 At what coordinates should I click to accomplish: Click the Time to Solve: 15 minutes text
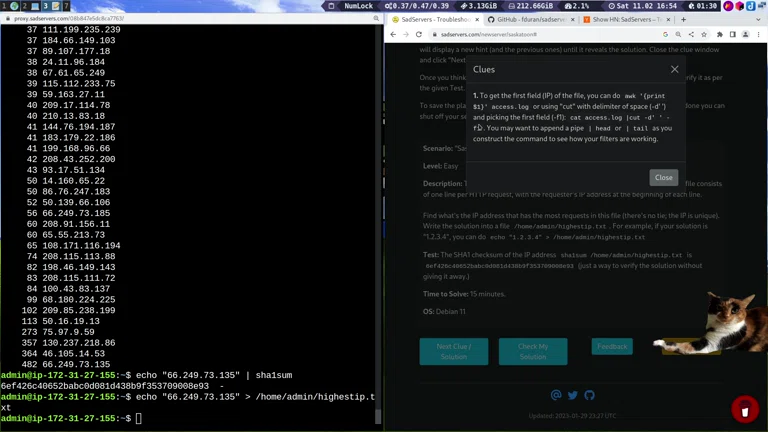(x=464, y=294)
